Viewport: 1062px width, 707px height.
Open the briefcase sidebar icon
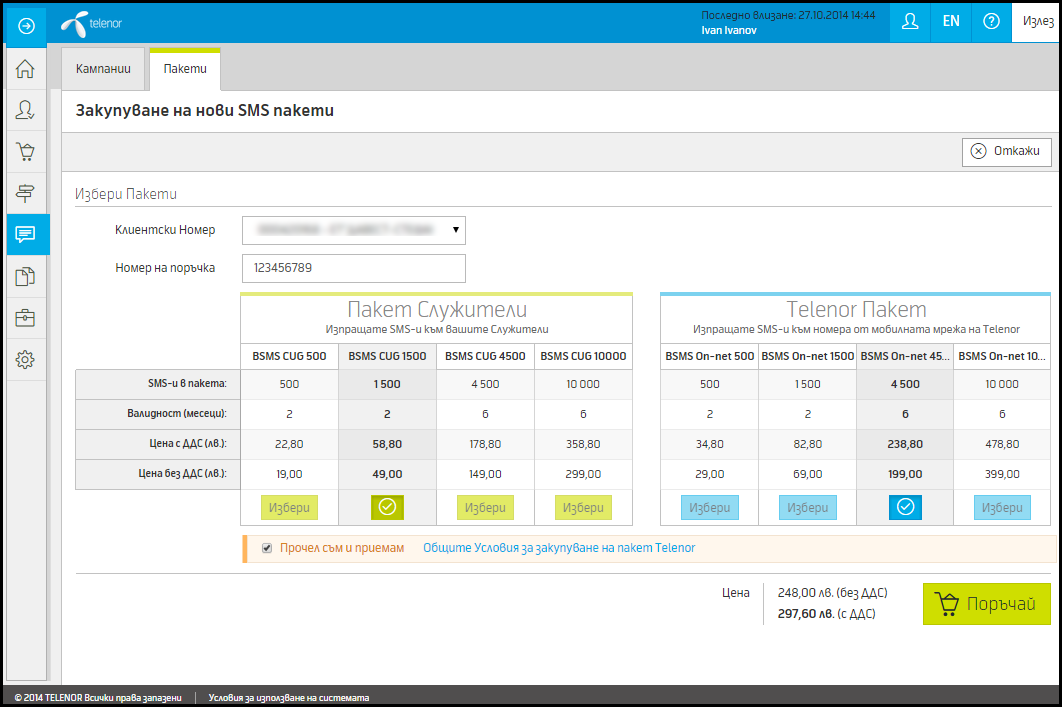[x=26, y=318]
